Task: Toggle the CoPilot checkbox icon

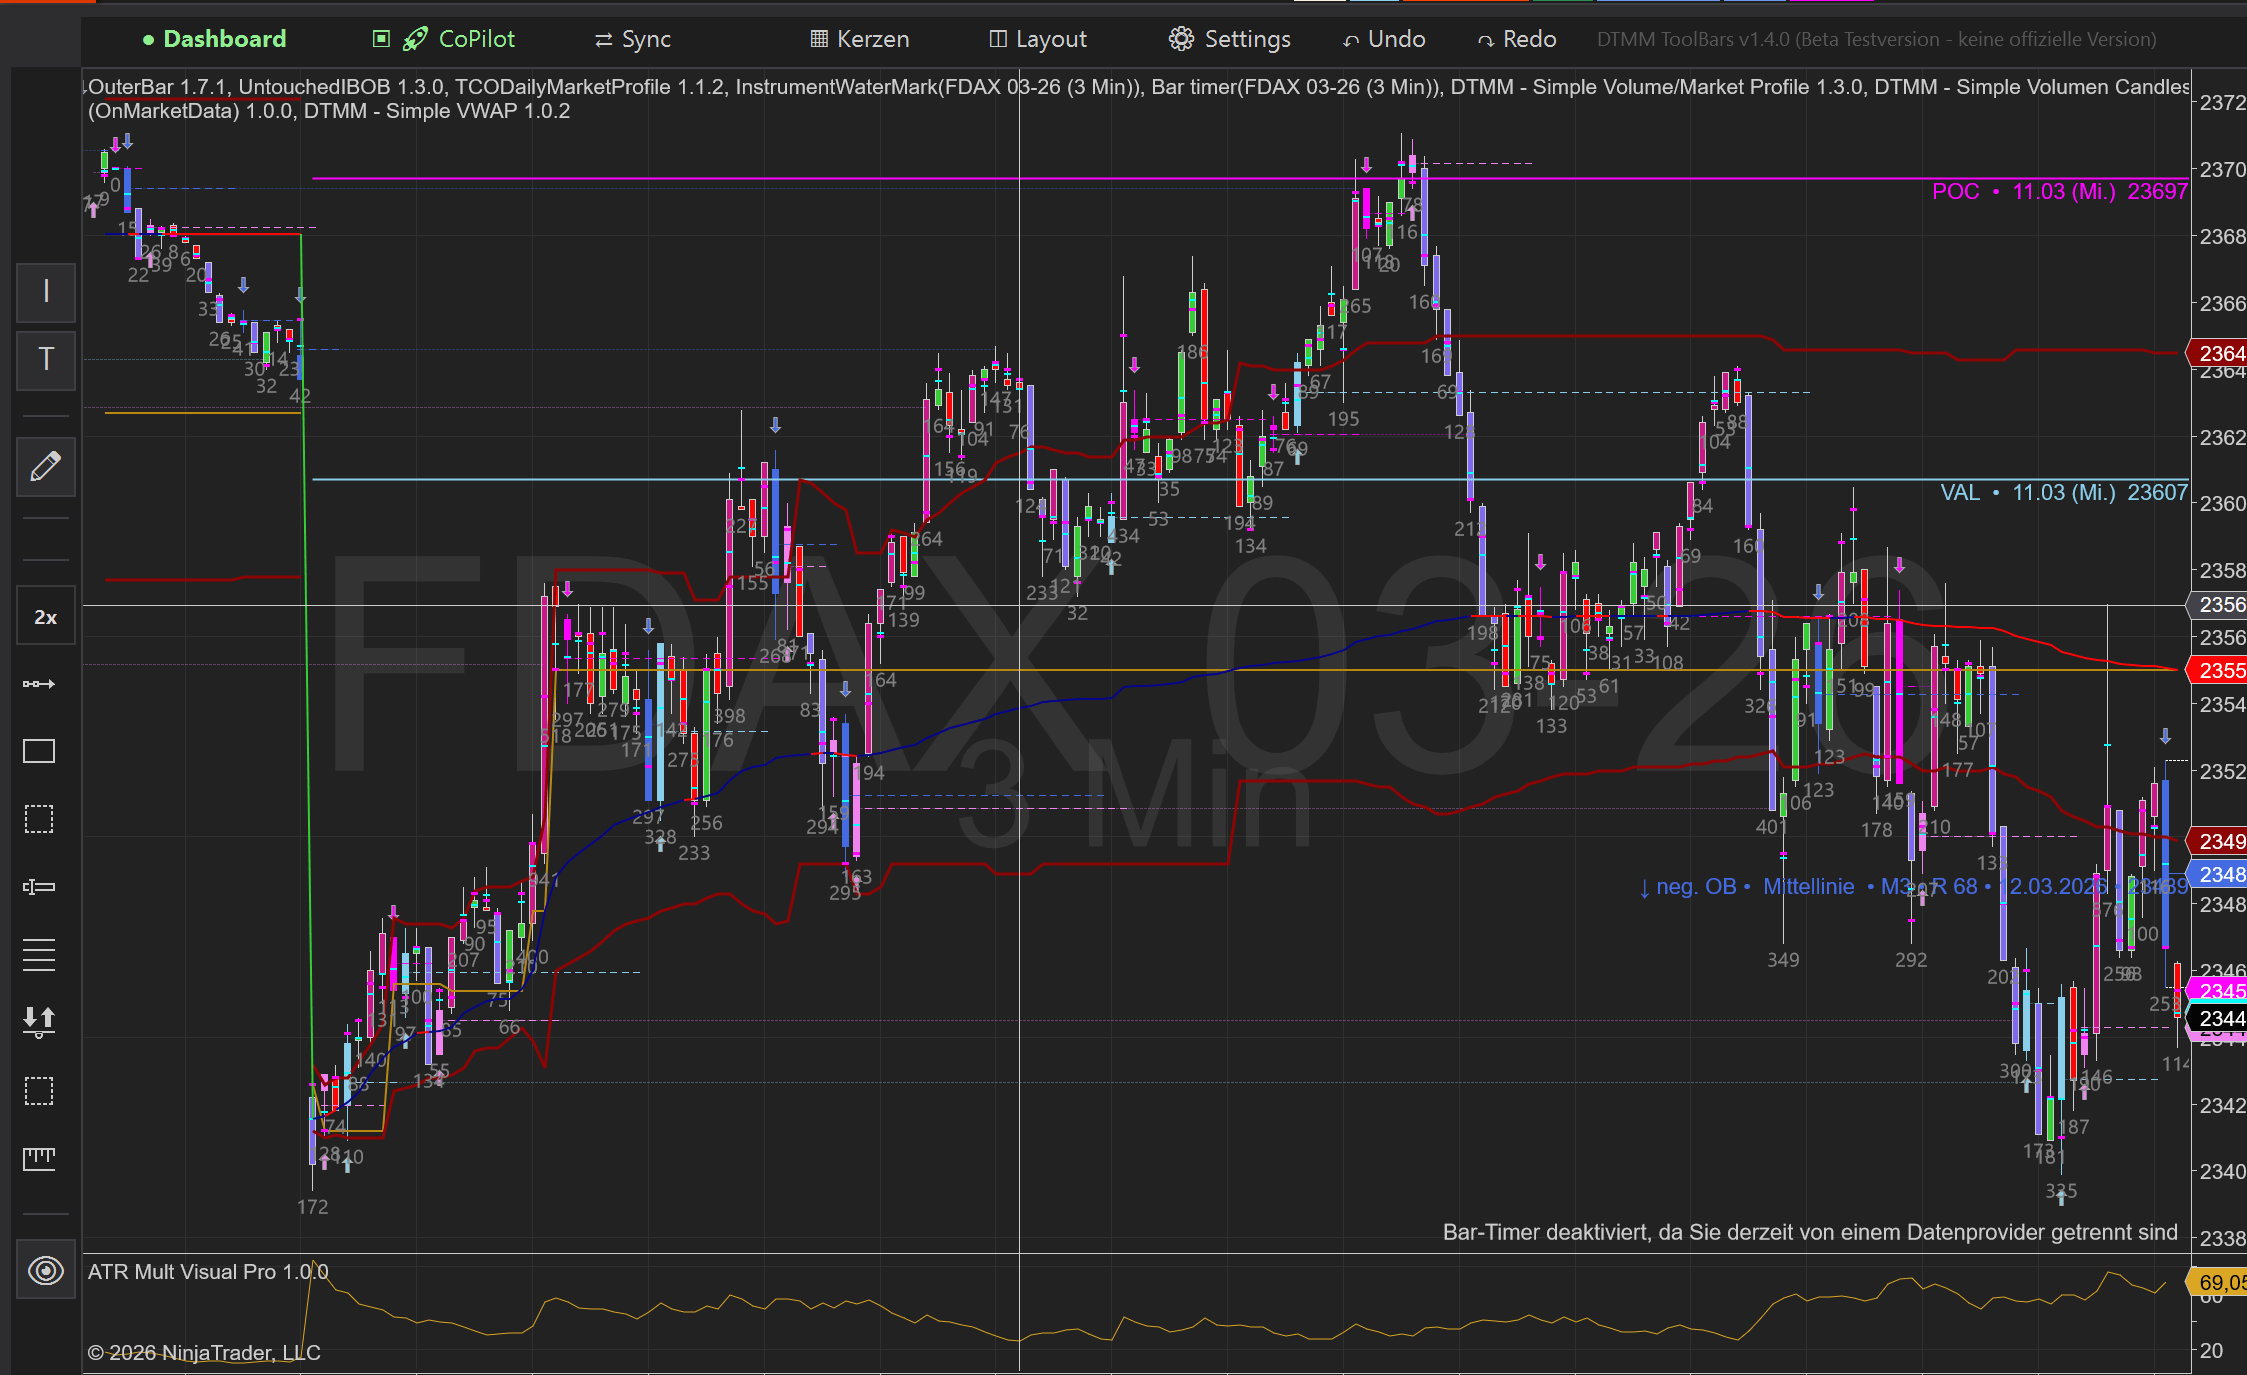Action: coord(381,39)
